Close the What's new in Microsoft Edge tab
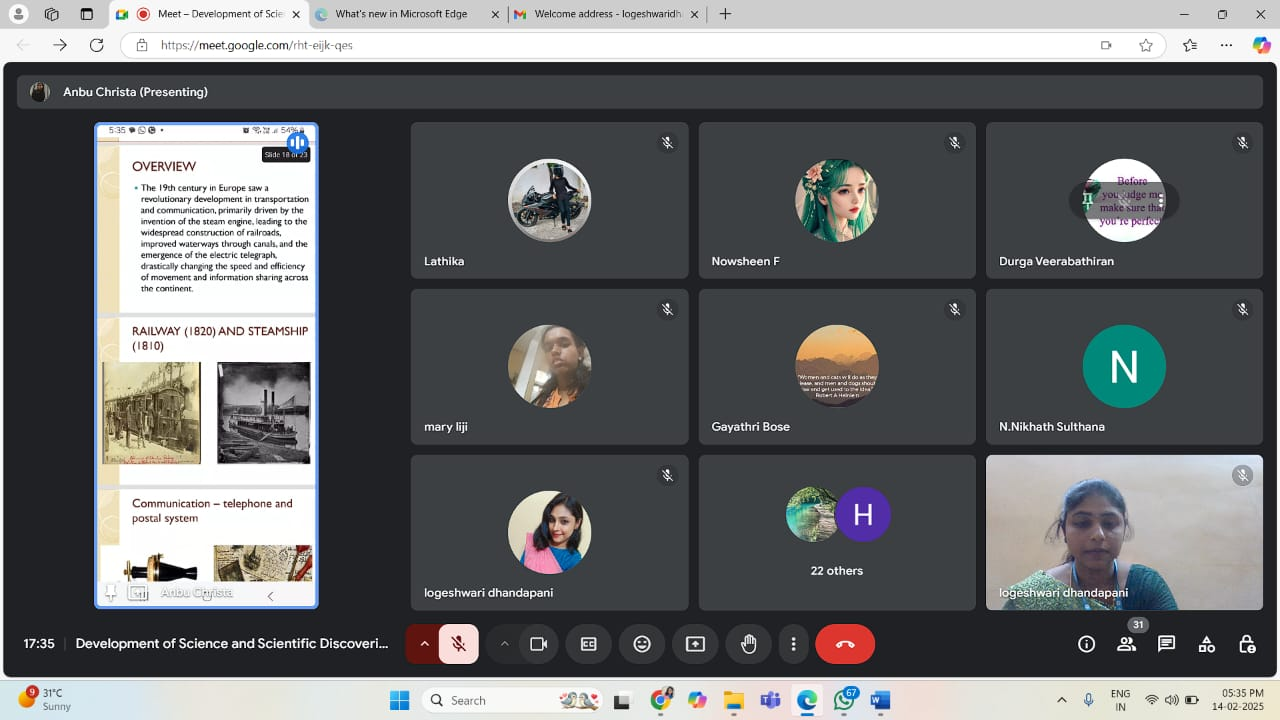This screenshot has width=1280, height=720. tap(495, 14)
